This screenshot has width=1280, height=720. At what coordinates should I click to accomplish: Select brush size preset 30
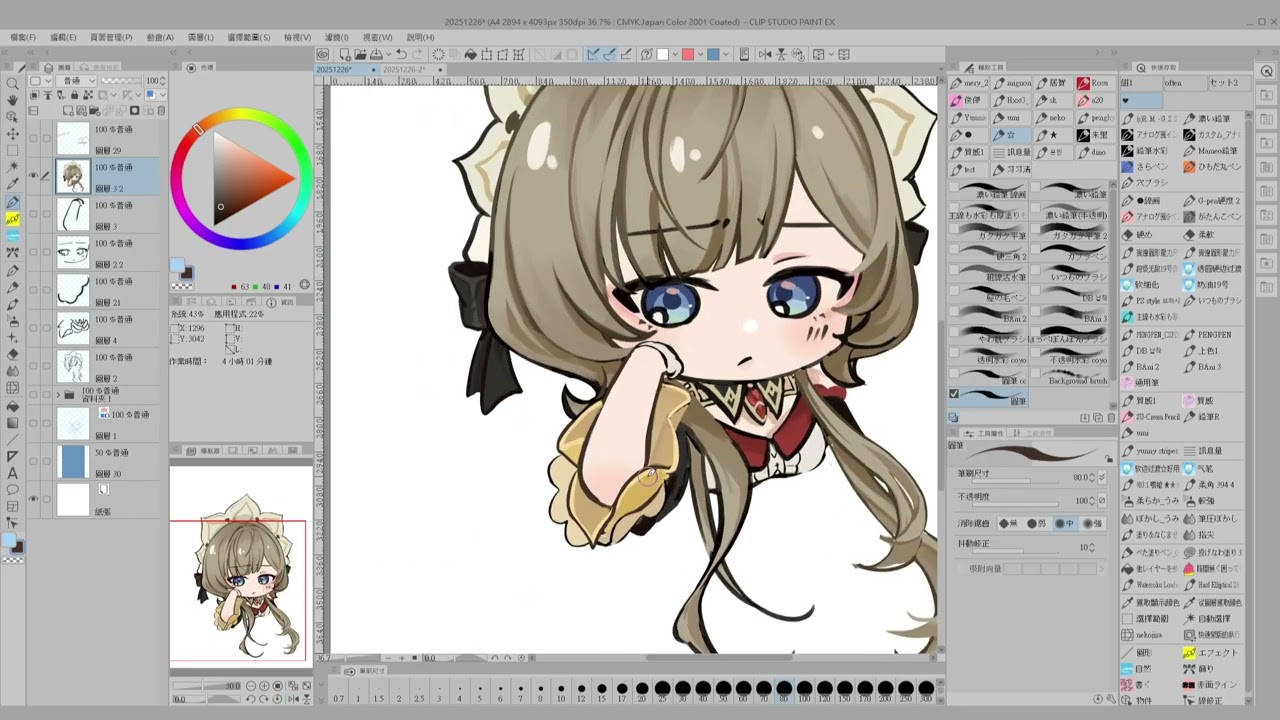[x=683, y=692]
